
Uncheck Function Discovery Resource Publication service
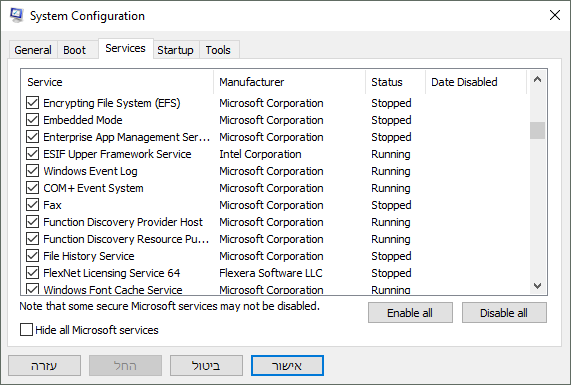32,239
